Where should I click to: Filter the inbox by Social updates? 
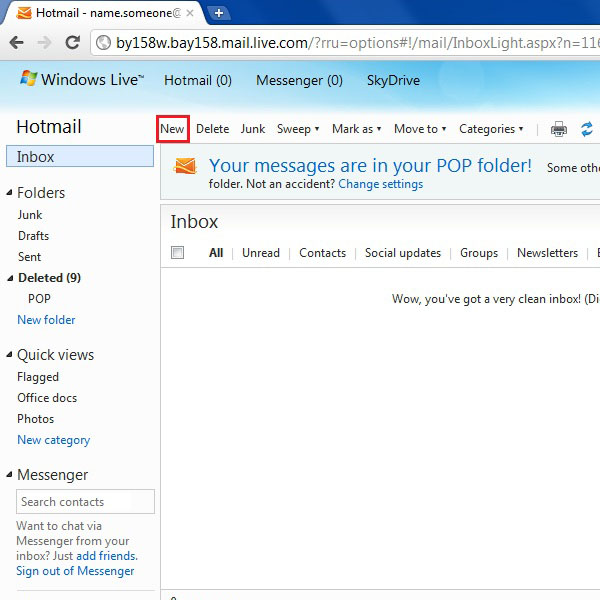pos(403,253)
